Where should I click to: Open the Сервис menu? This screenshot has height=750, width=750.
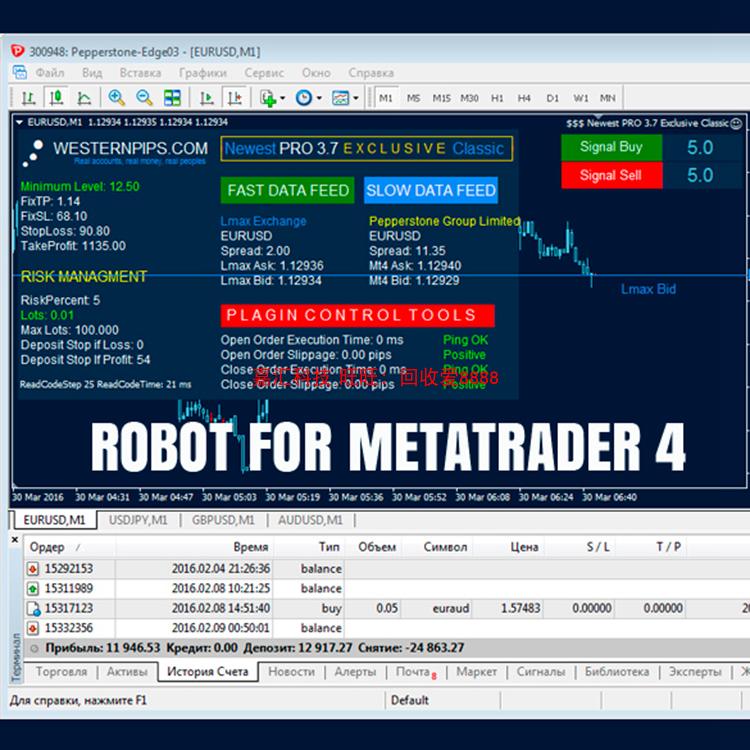coord(264,73)
